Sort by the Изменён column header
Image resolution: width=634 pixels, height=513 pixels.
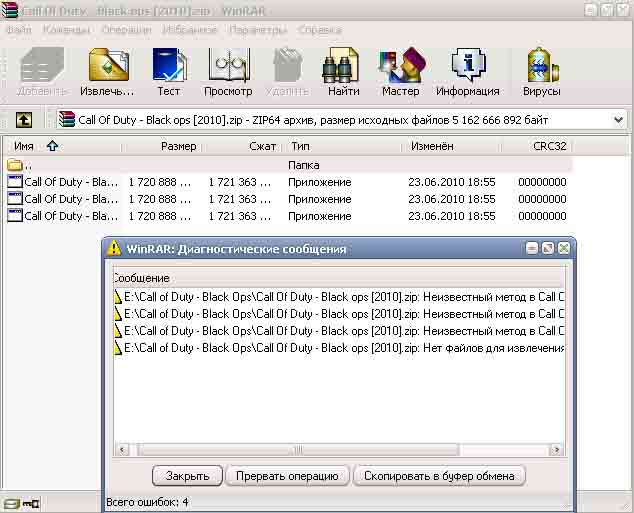tap(452, 146)
